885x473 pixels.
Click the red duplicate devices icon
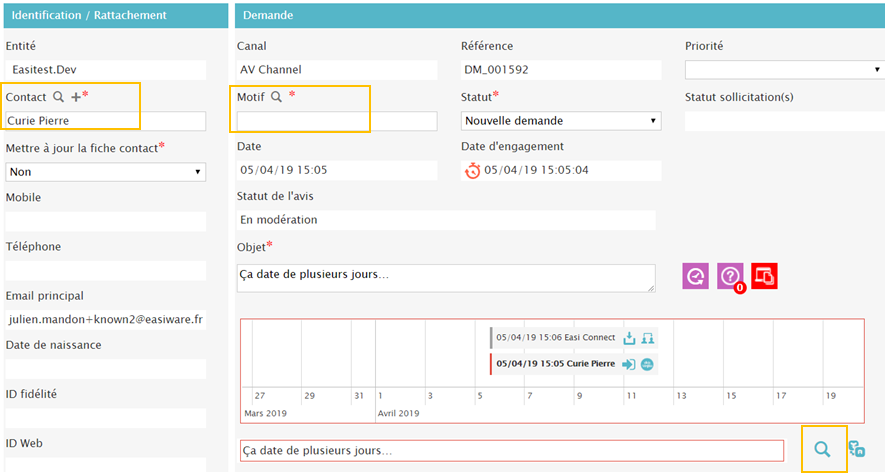(764, 277)
